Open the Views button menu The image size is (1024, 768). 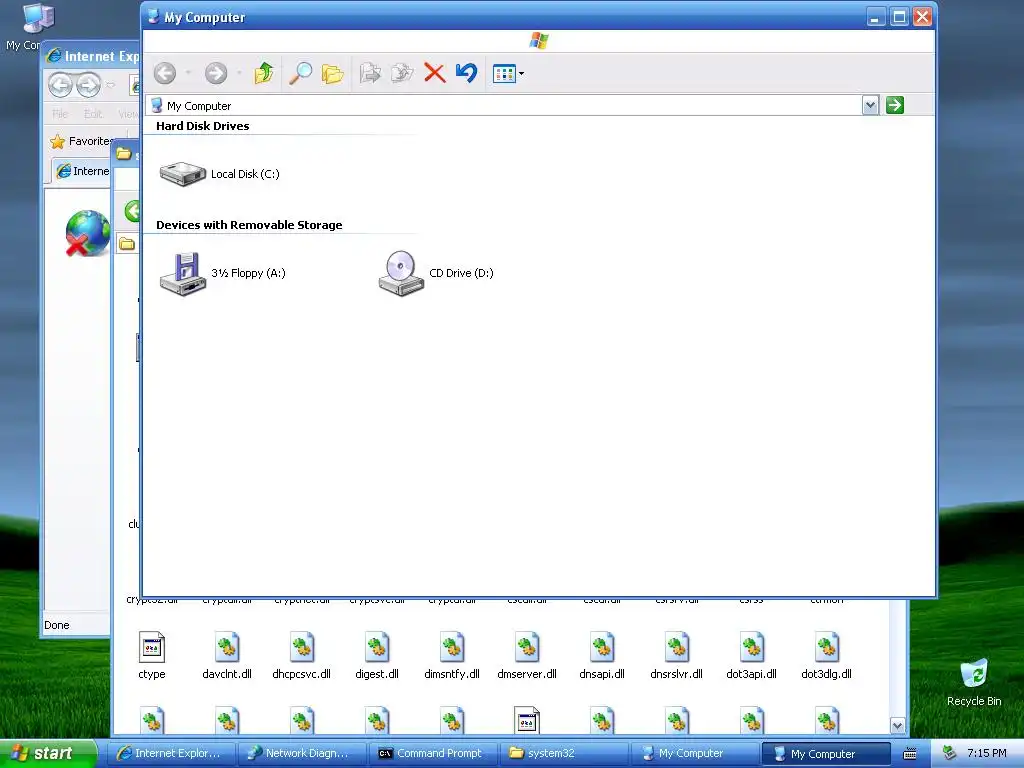pyautogui.click(x=508, y=74)
